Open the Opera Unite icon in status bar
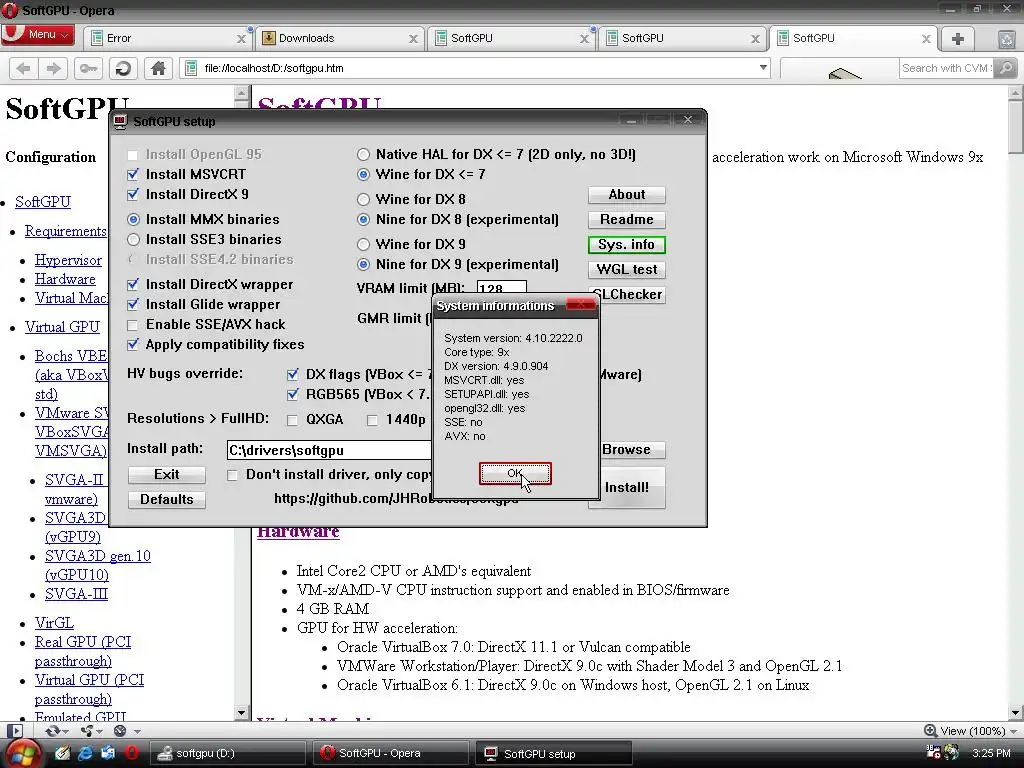The height and width of the screenshot is (768, 1024). coord(86,731)
